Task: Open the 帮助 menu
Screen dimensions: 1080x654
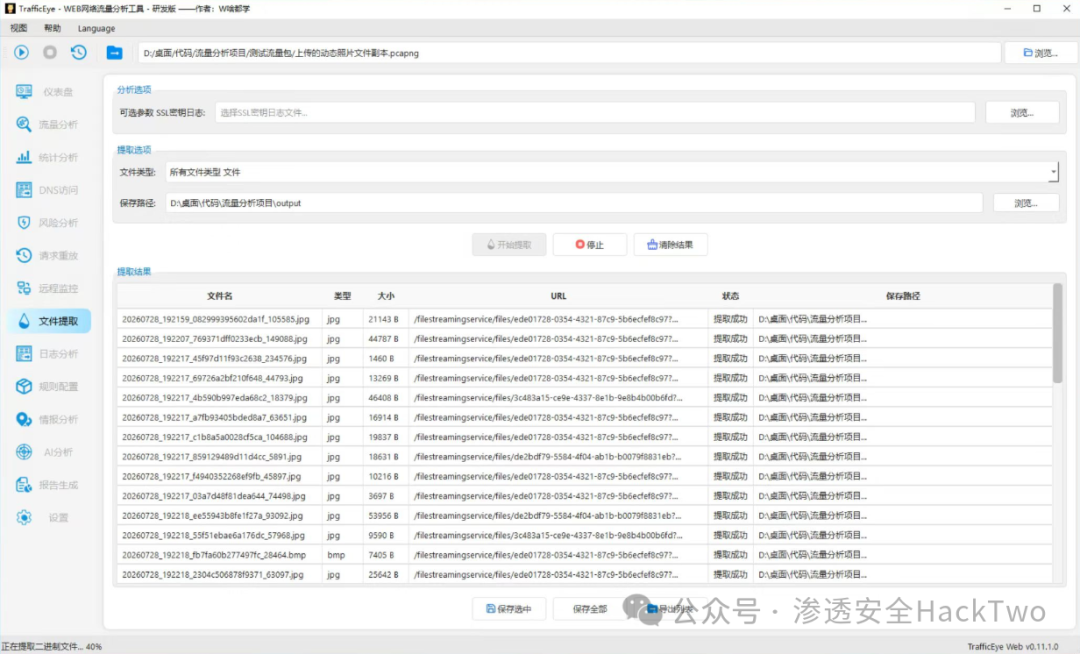Action: 52,28
